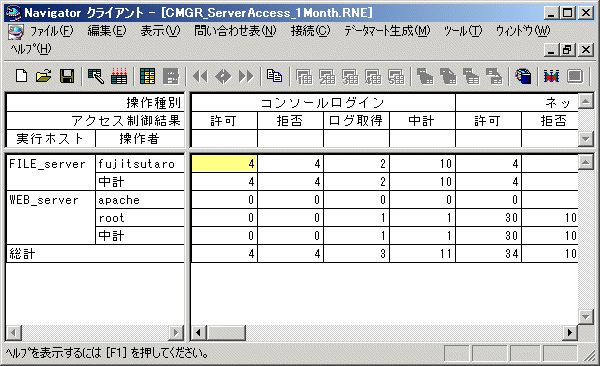Viewport: 600px width, 366px height.
Task: Click the アクセス制御結果 header cell
Action: tap(95, 121)
